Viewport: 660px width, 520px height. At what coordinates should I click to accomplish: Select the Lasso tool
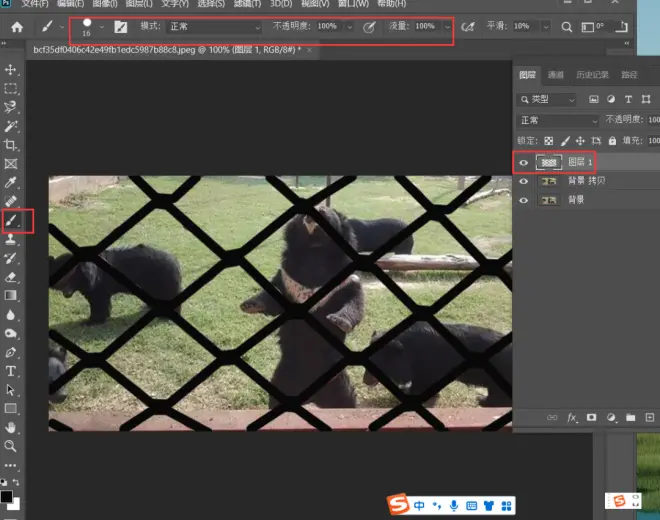(11, 107)
